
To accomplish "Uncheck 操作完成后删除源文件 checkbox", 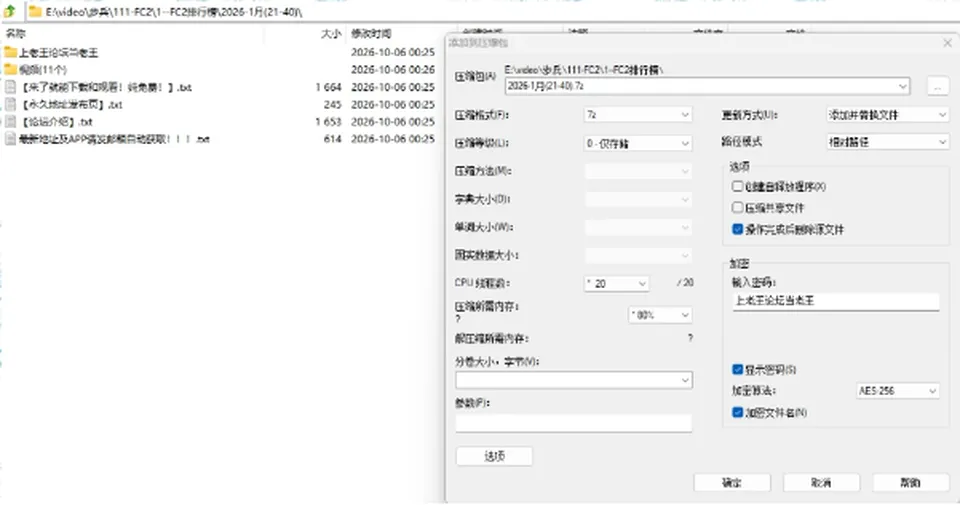I will click(738, 229).
